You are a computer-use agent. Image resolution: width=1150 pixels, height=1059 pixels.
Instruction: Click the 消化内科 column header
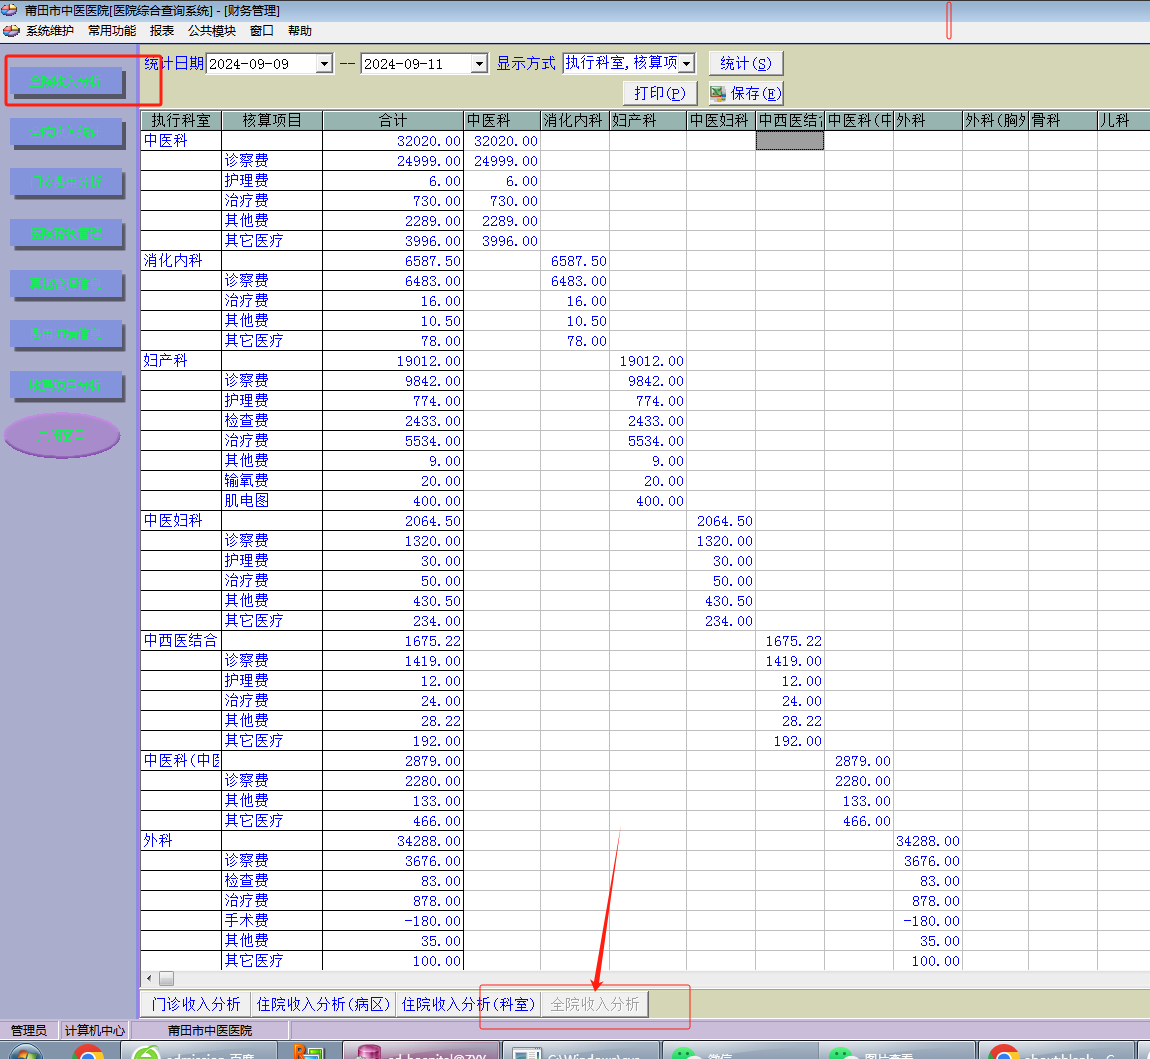point(575,120)
